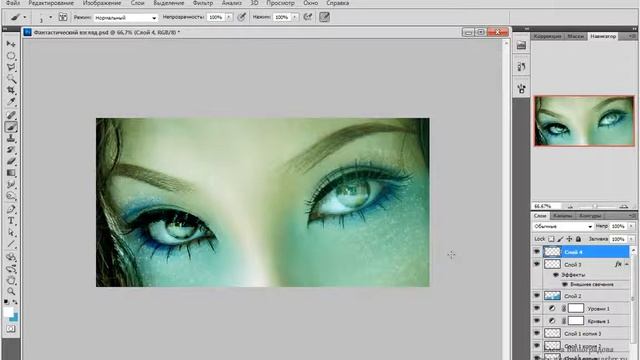Open the Файл menu
The image size is (640, 360).
[x=13, y=3]
